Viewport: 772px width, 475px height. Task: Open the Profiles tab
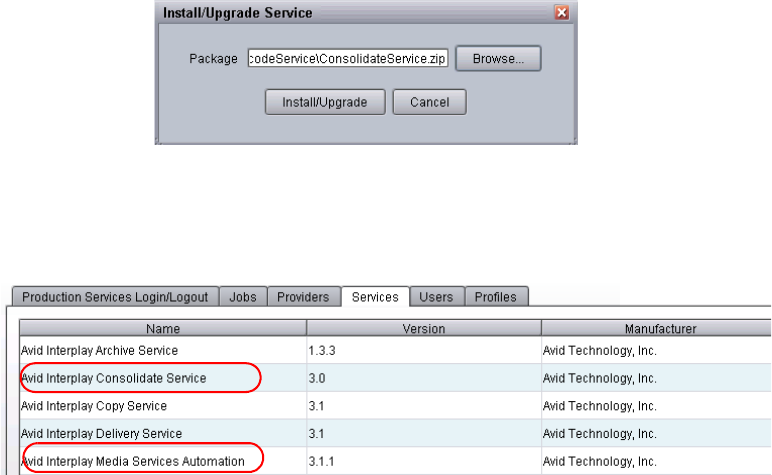click(496, 297)
